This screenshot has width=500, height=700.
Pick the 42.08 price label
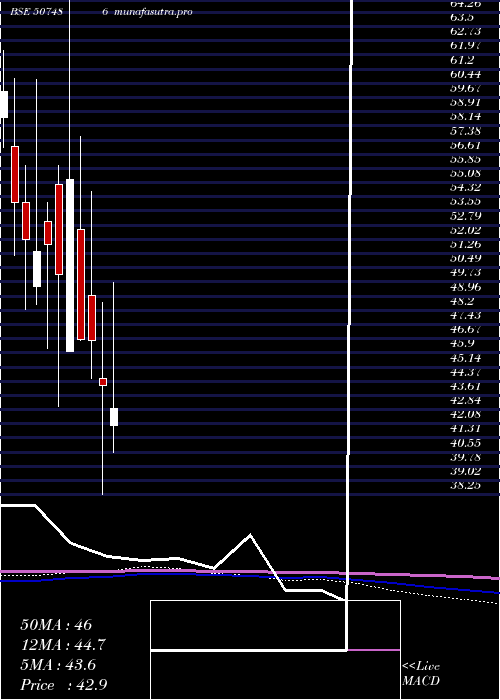tap(465, 415)
